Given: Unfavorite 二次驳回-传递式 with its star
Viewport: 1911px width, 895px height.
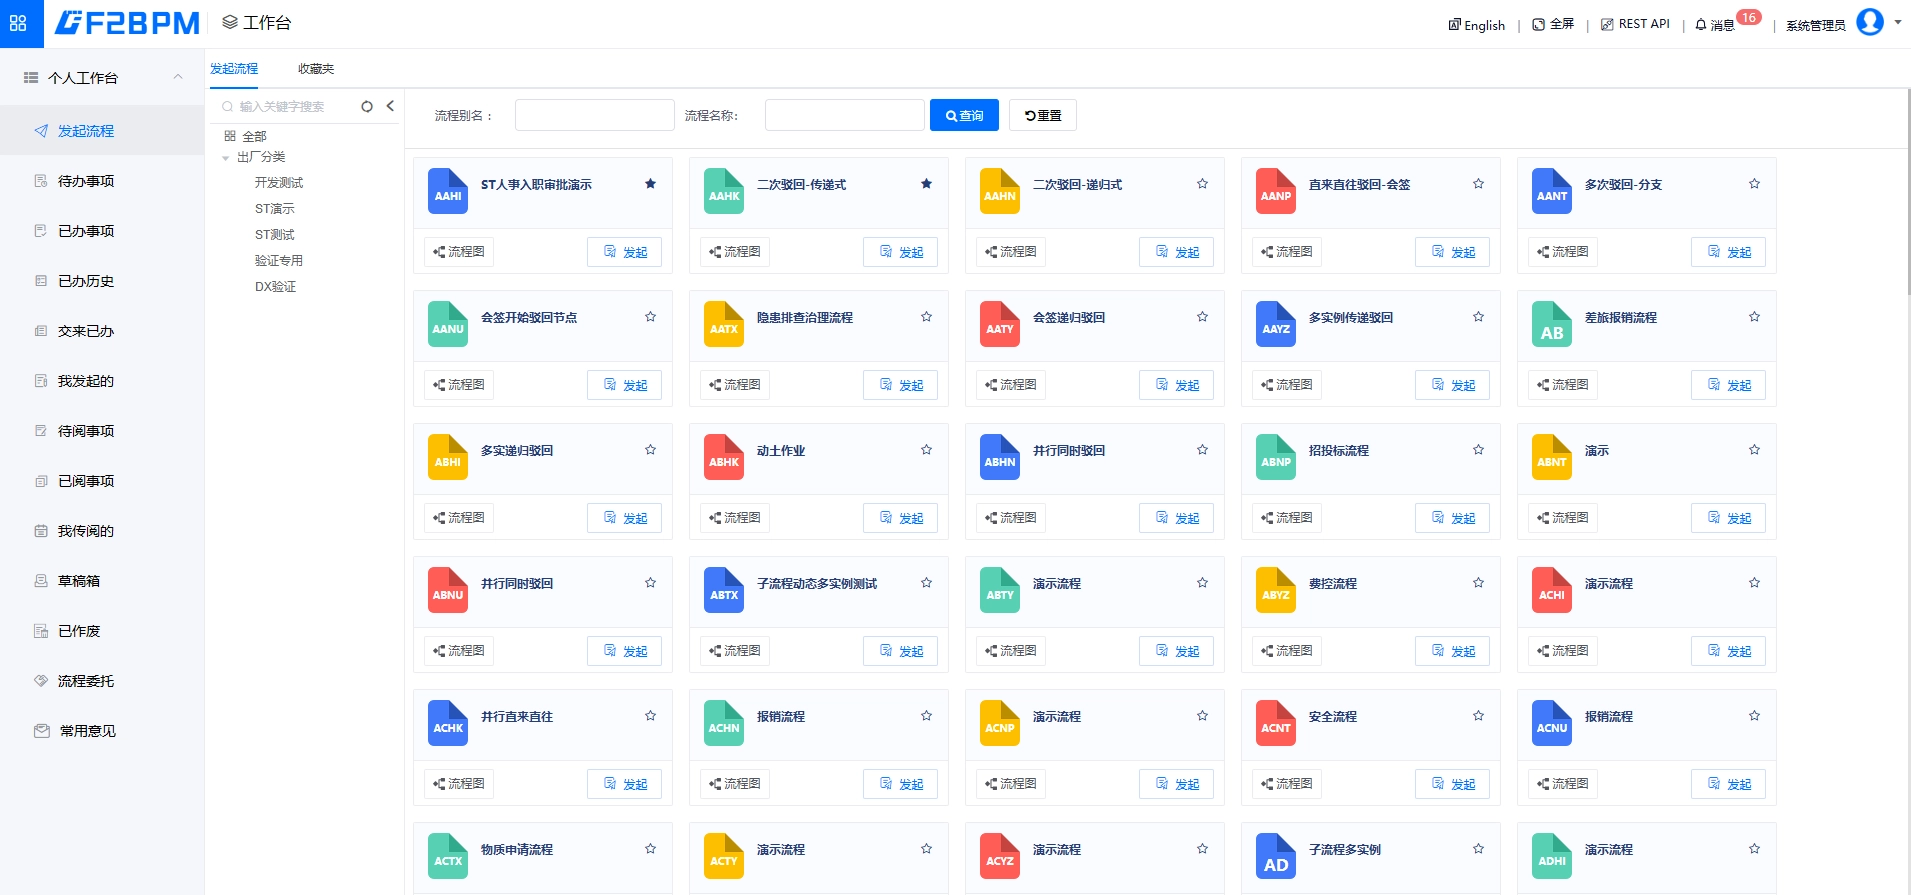Looking at the screenshot, I should 927,184.
